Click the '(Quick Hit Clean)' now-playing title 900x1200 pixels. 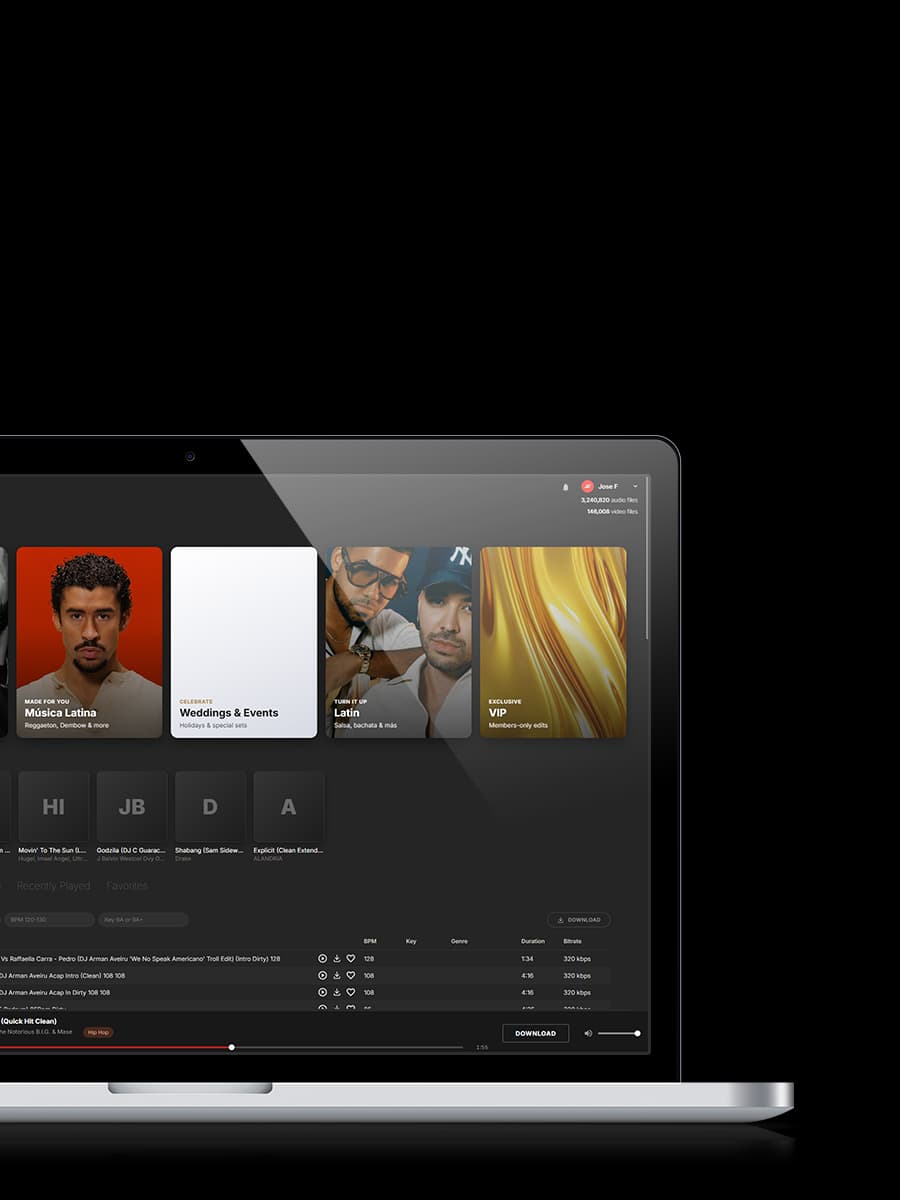(29, 1021)
